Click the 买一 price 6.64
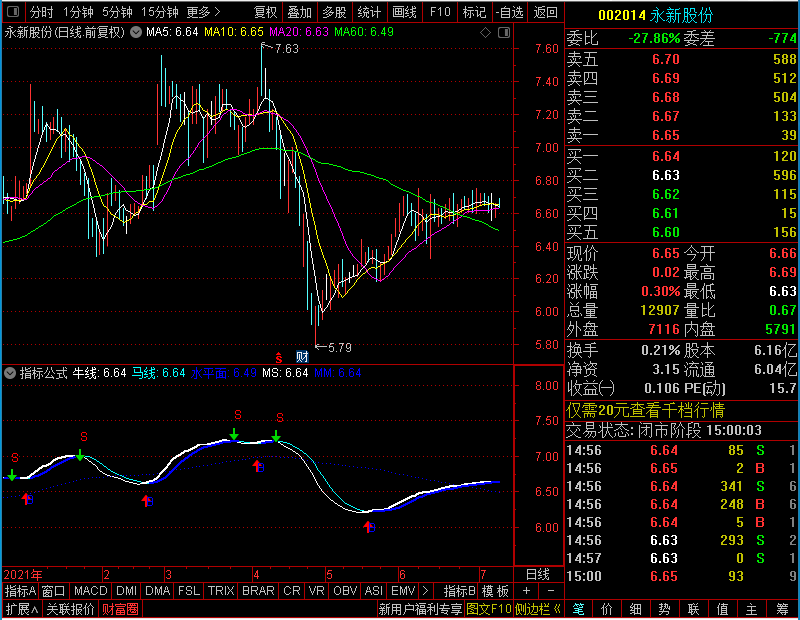 click(x=666, y=156)
